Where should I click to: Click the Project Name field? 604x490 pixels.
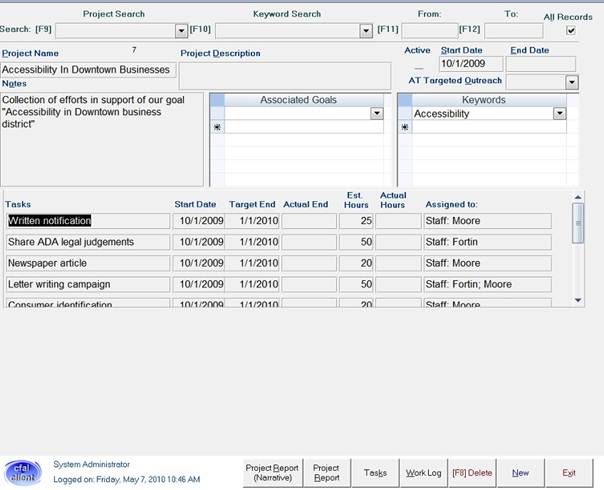pos(88,70)
